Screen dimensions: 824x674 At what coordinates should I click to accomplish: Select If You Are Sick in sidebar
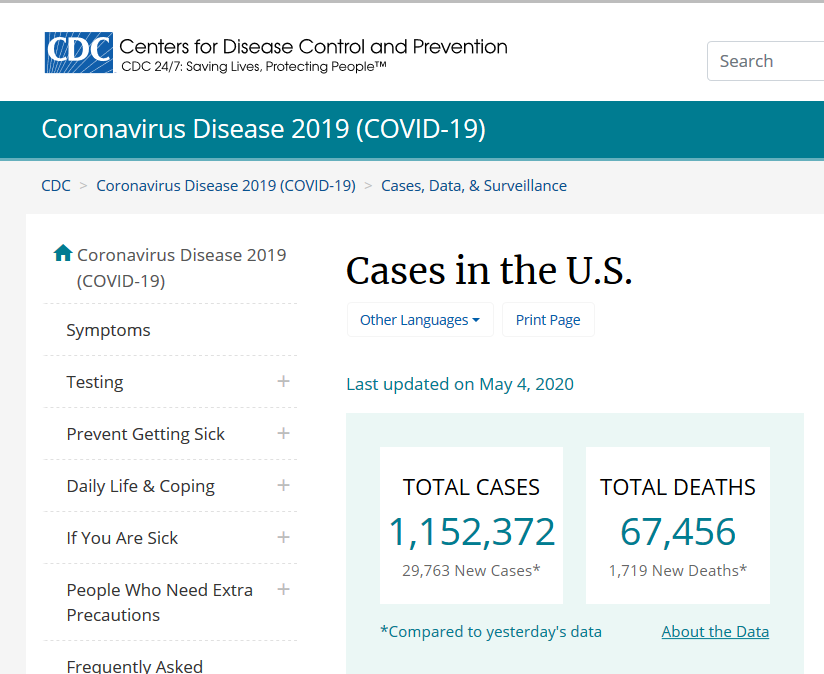pos(122,538)
